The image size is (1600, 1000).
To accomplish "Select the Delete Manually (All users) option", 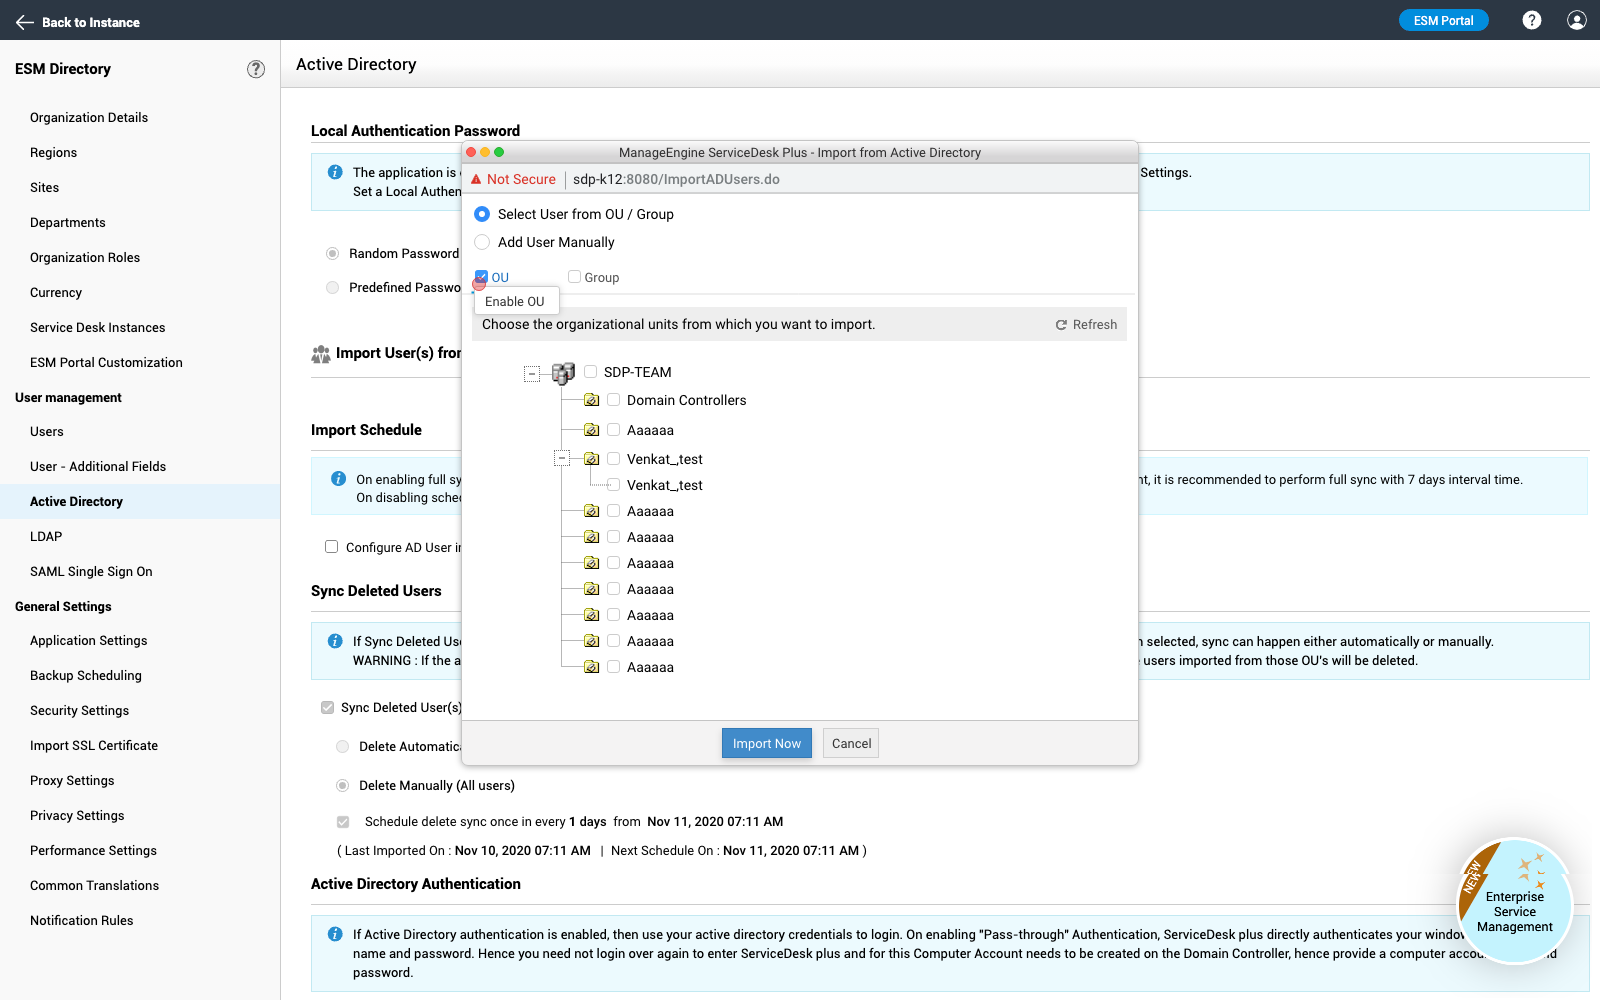I will coord(343,786).
